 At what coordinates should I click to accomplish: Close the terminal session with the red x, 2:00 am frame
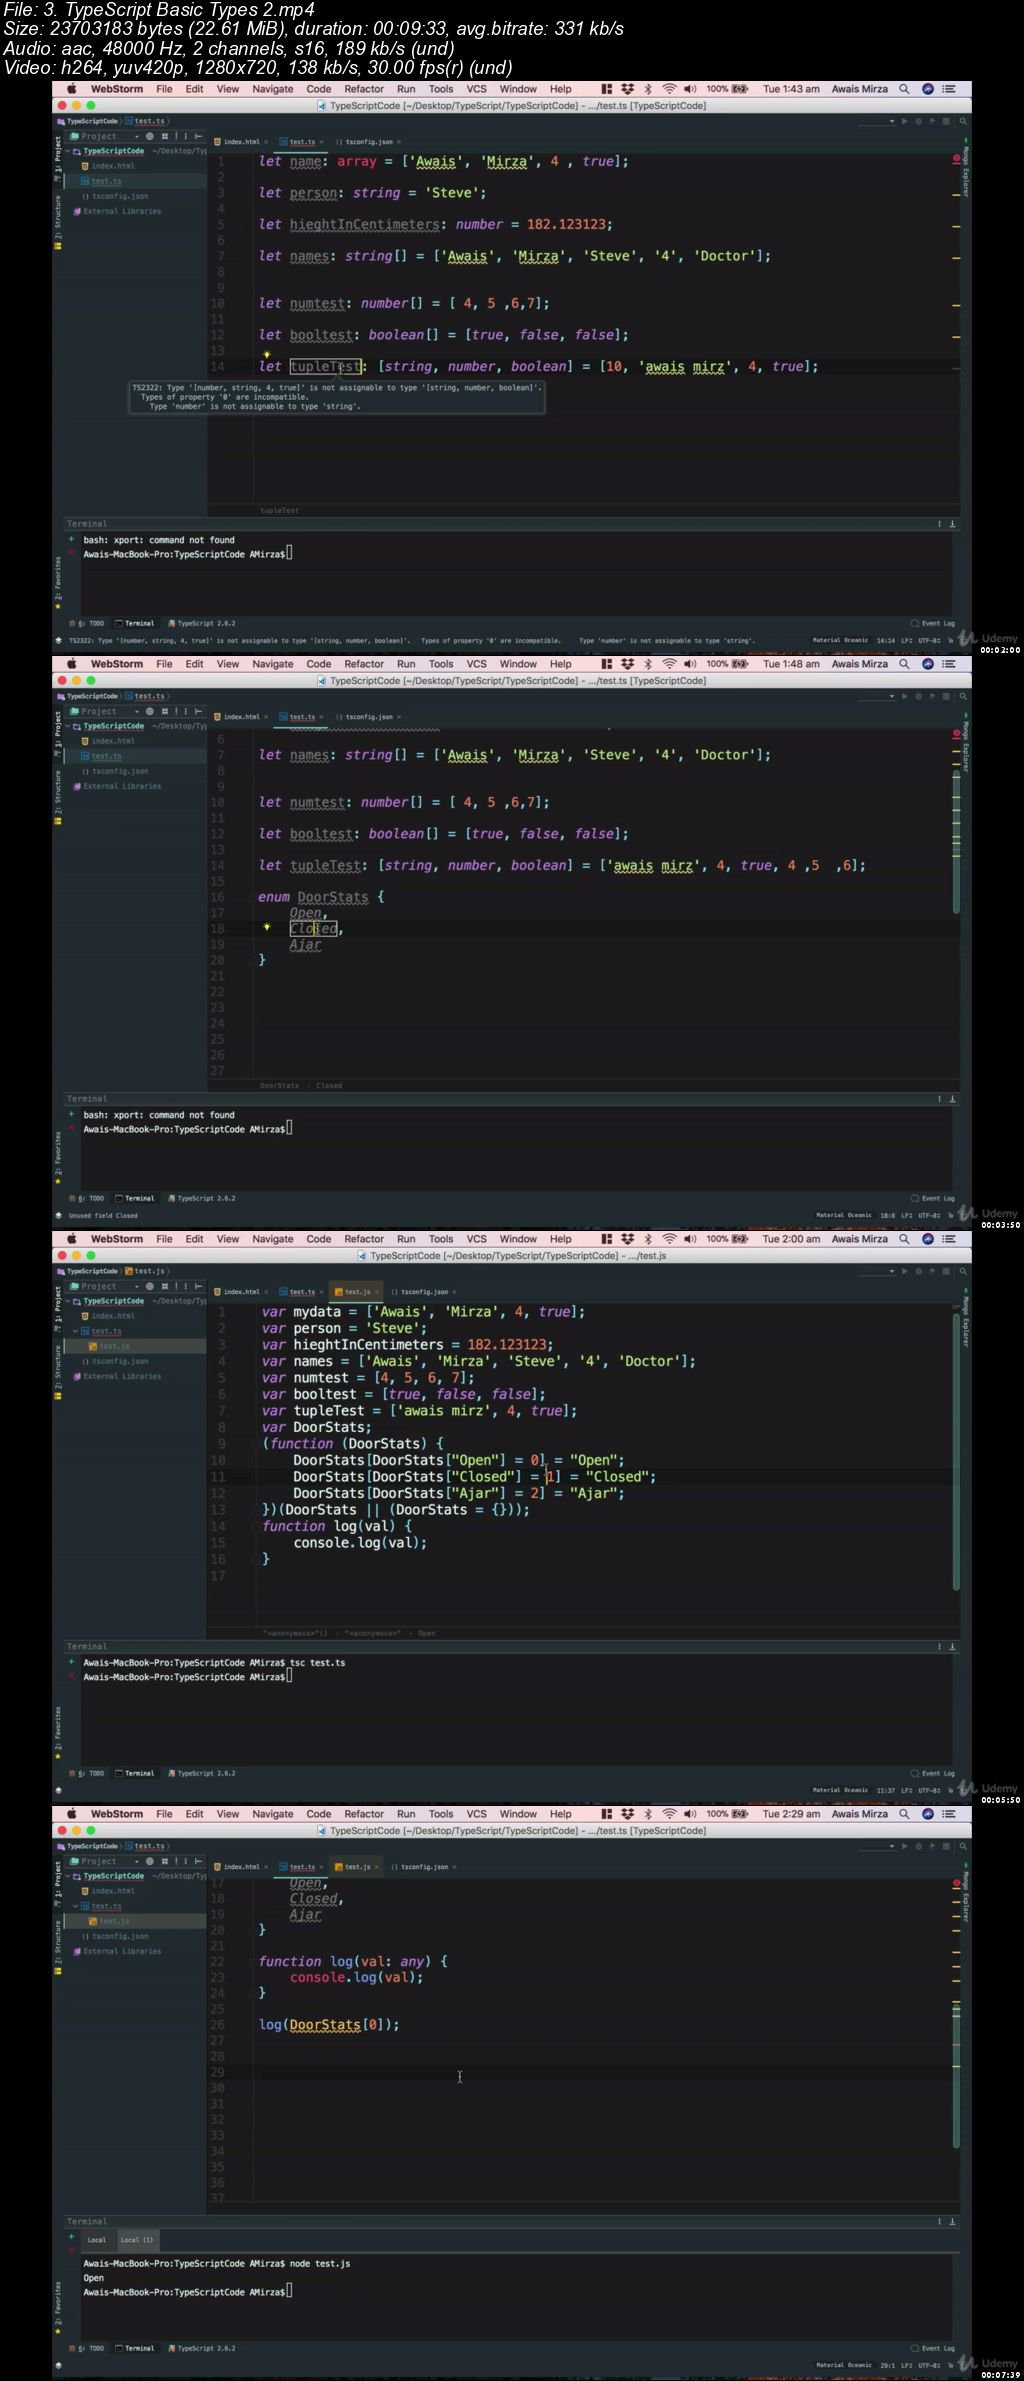coord(71,1676)
